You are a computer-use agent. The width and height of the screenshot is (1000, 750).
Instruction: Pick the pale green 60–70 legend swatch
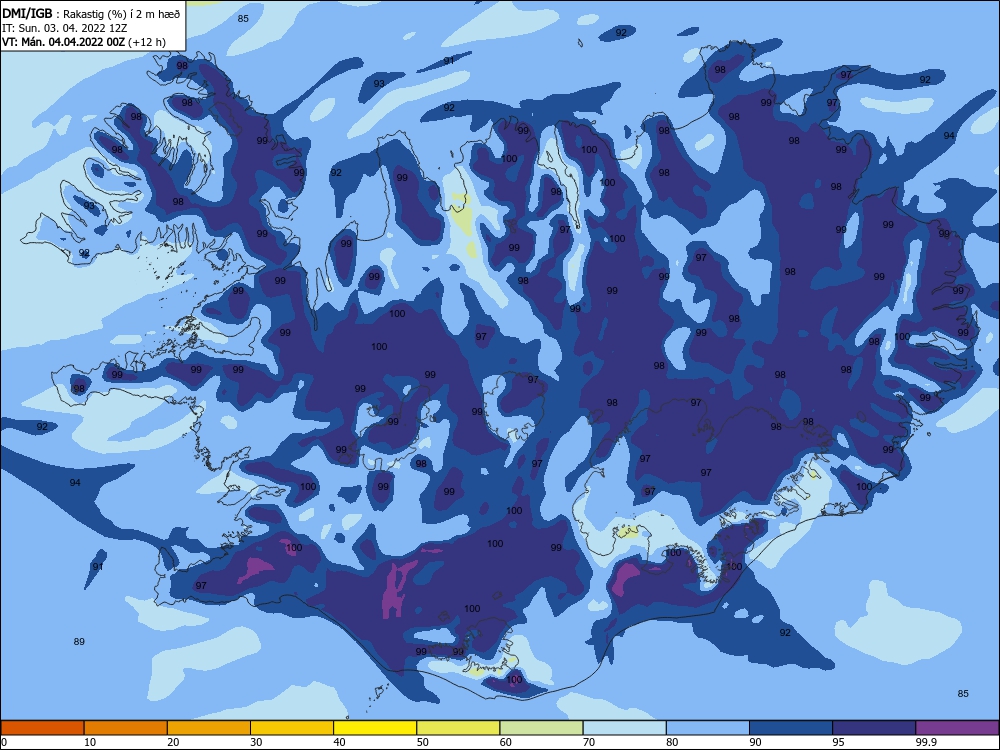541,728
